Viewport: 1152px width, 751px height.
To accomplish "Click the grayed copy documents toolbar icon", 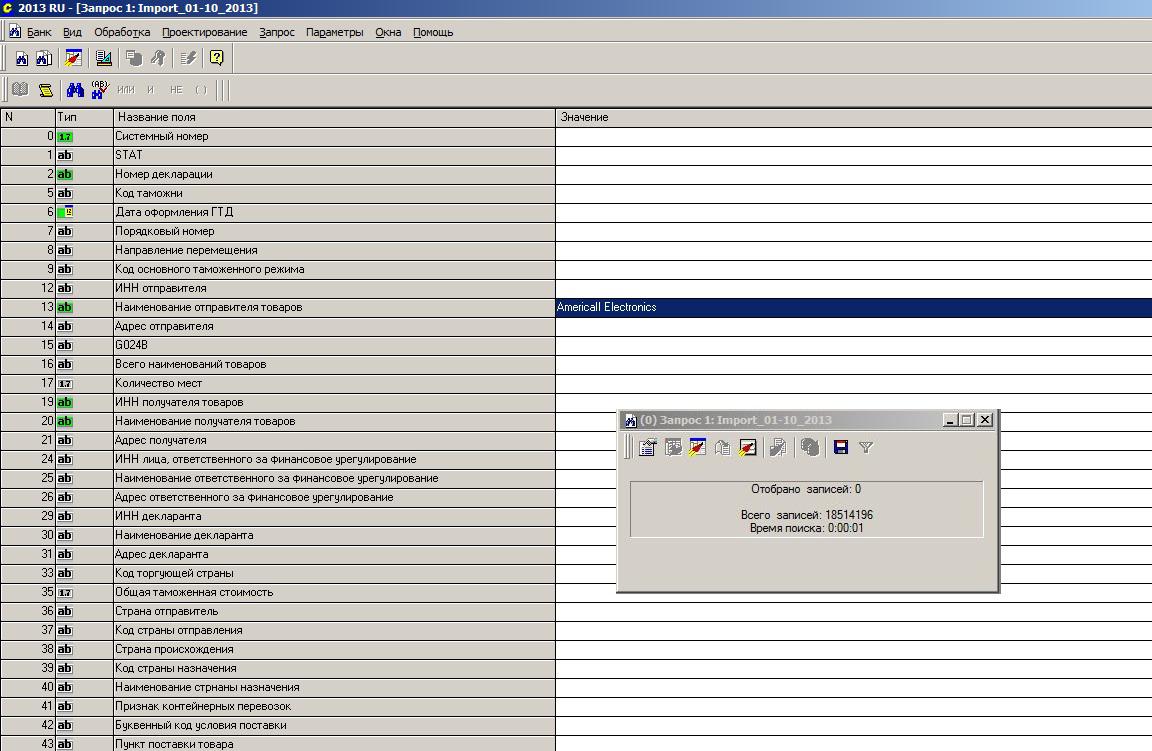I will coord(134,58).
